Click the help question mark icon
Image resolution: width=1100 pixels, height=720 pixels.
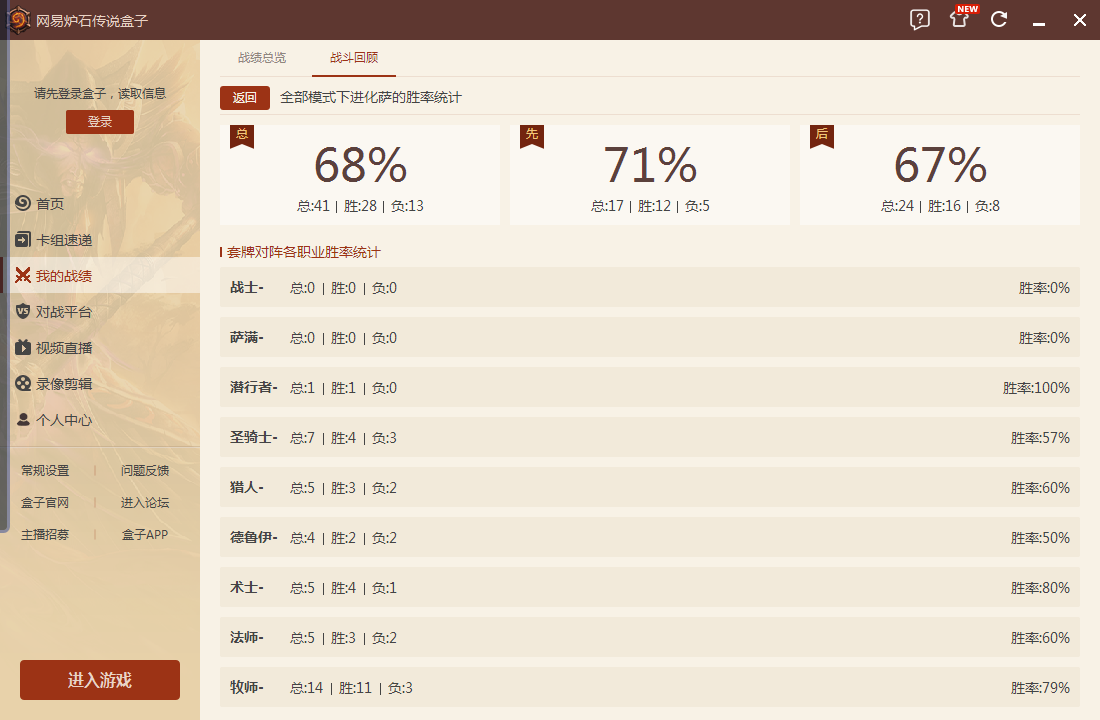920,20
